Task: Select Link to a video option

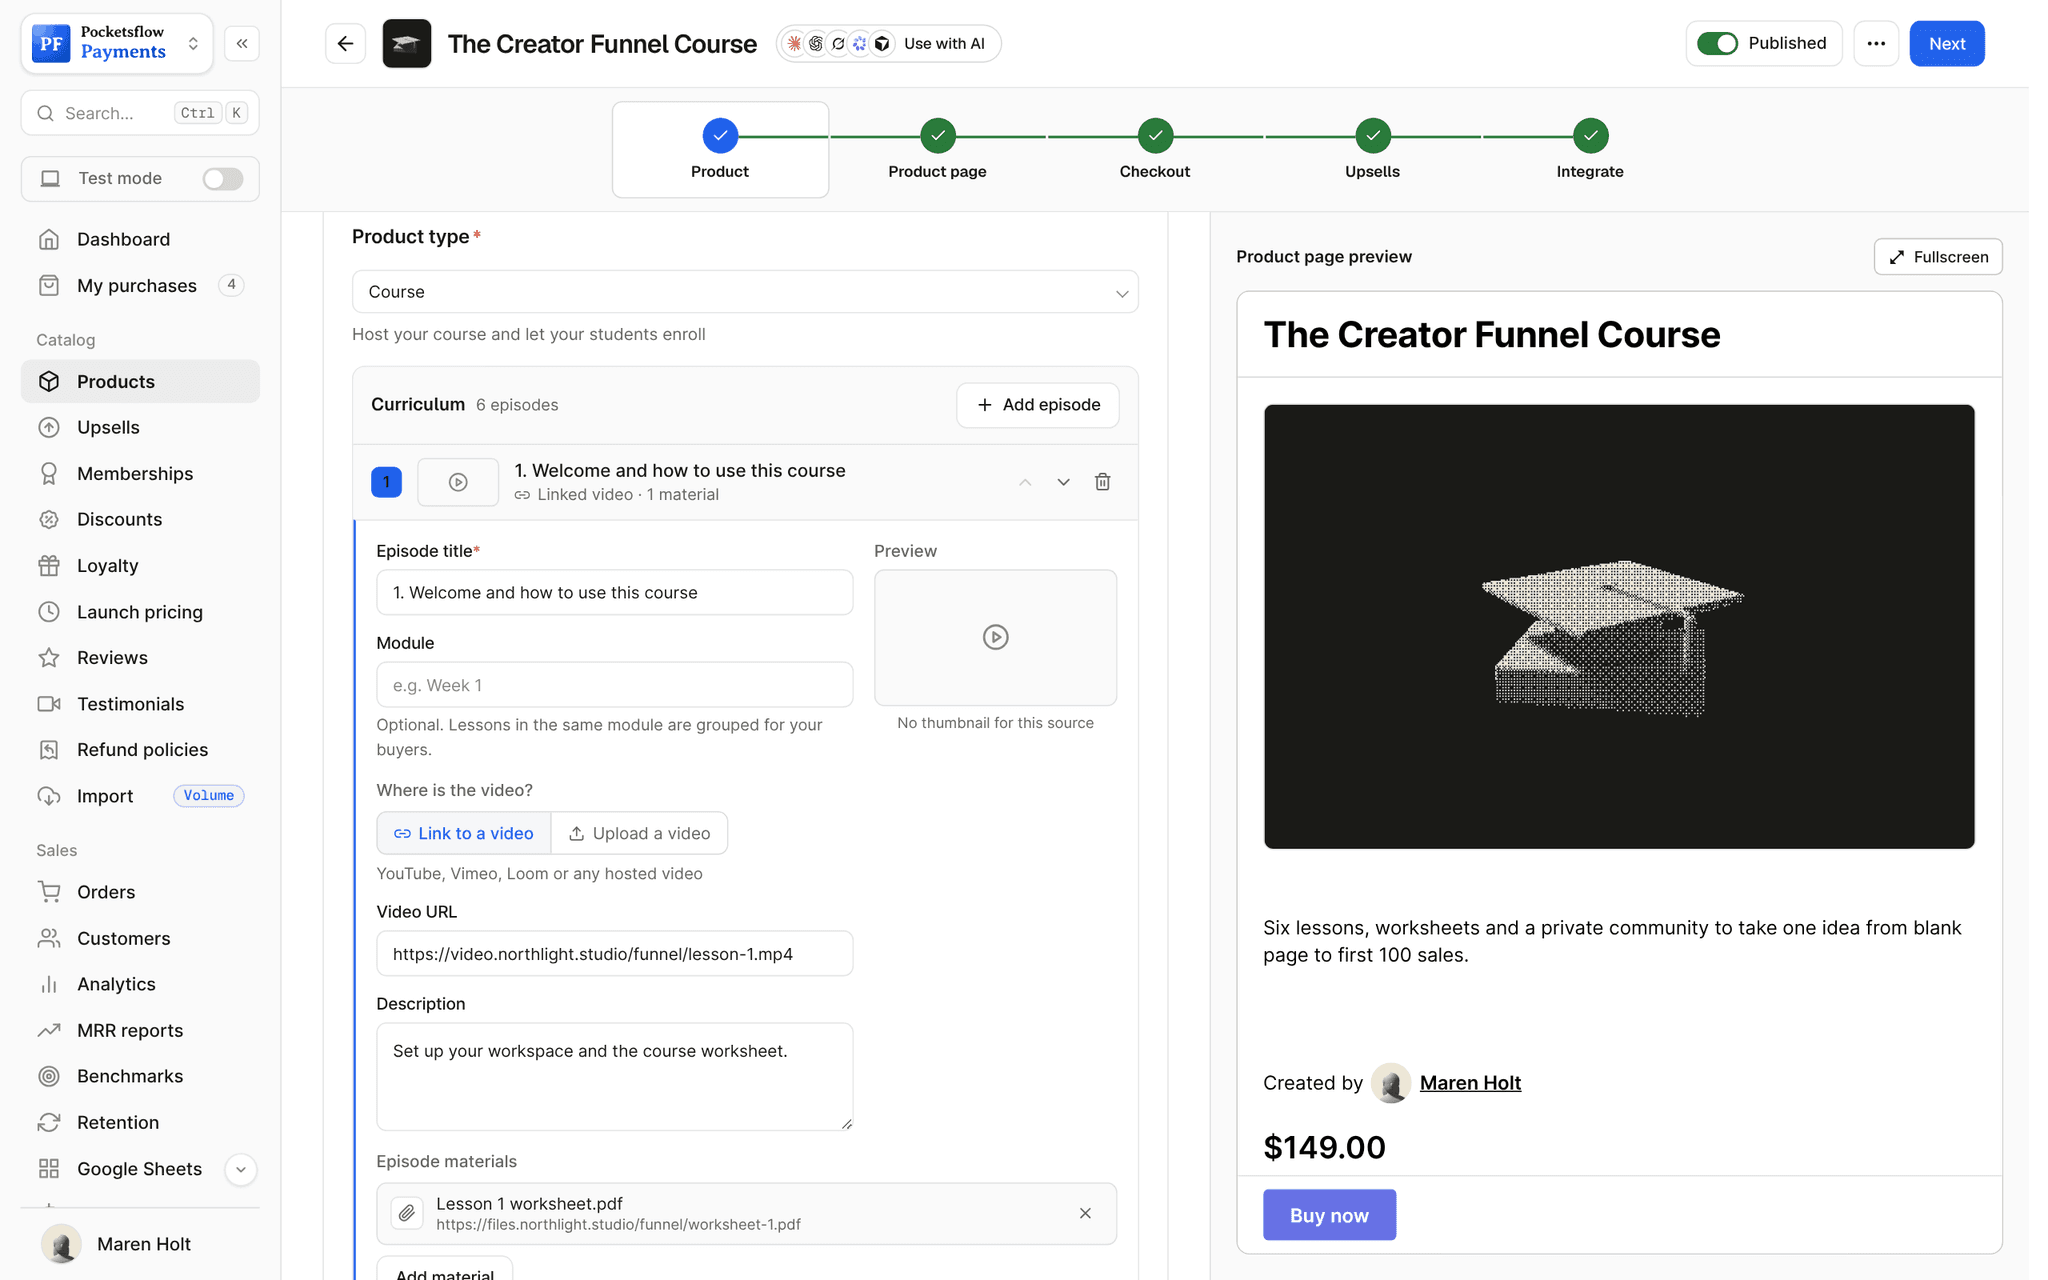Action: coord(464,833)
